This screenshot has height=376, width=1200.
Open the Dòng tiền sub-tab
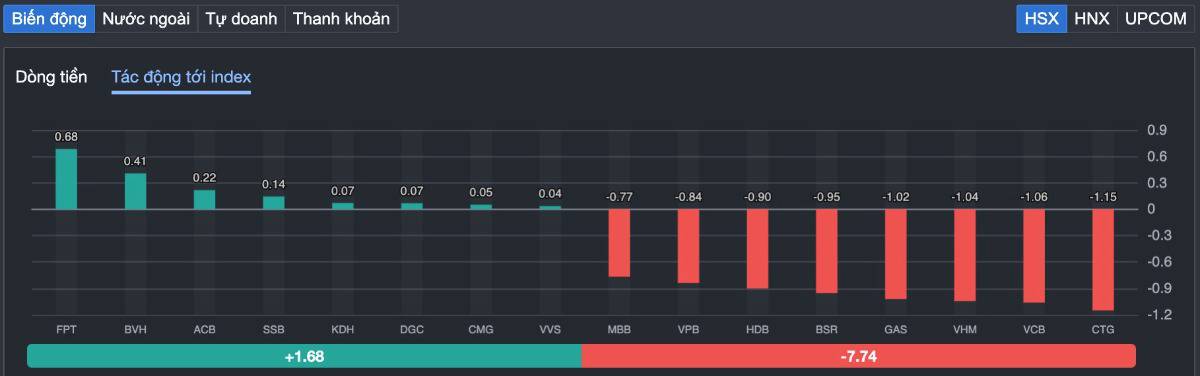[x=51, y=77]
